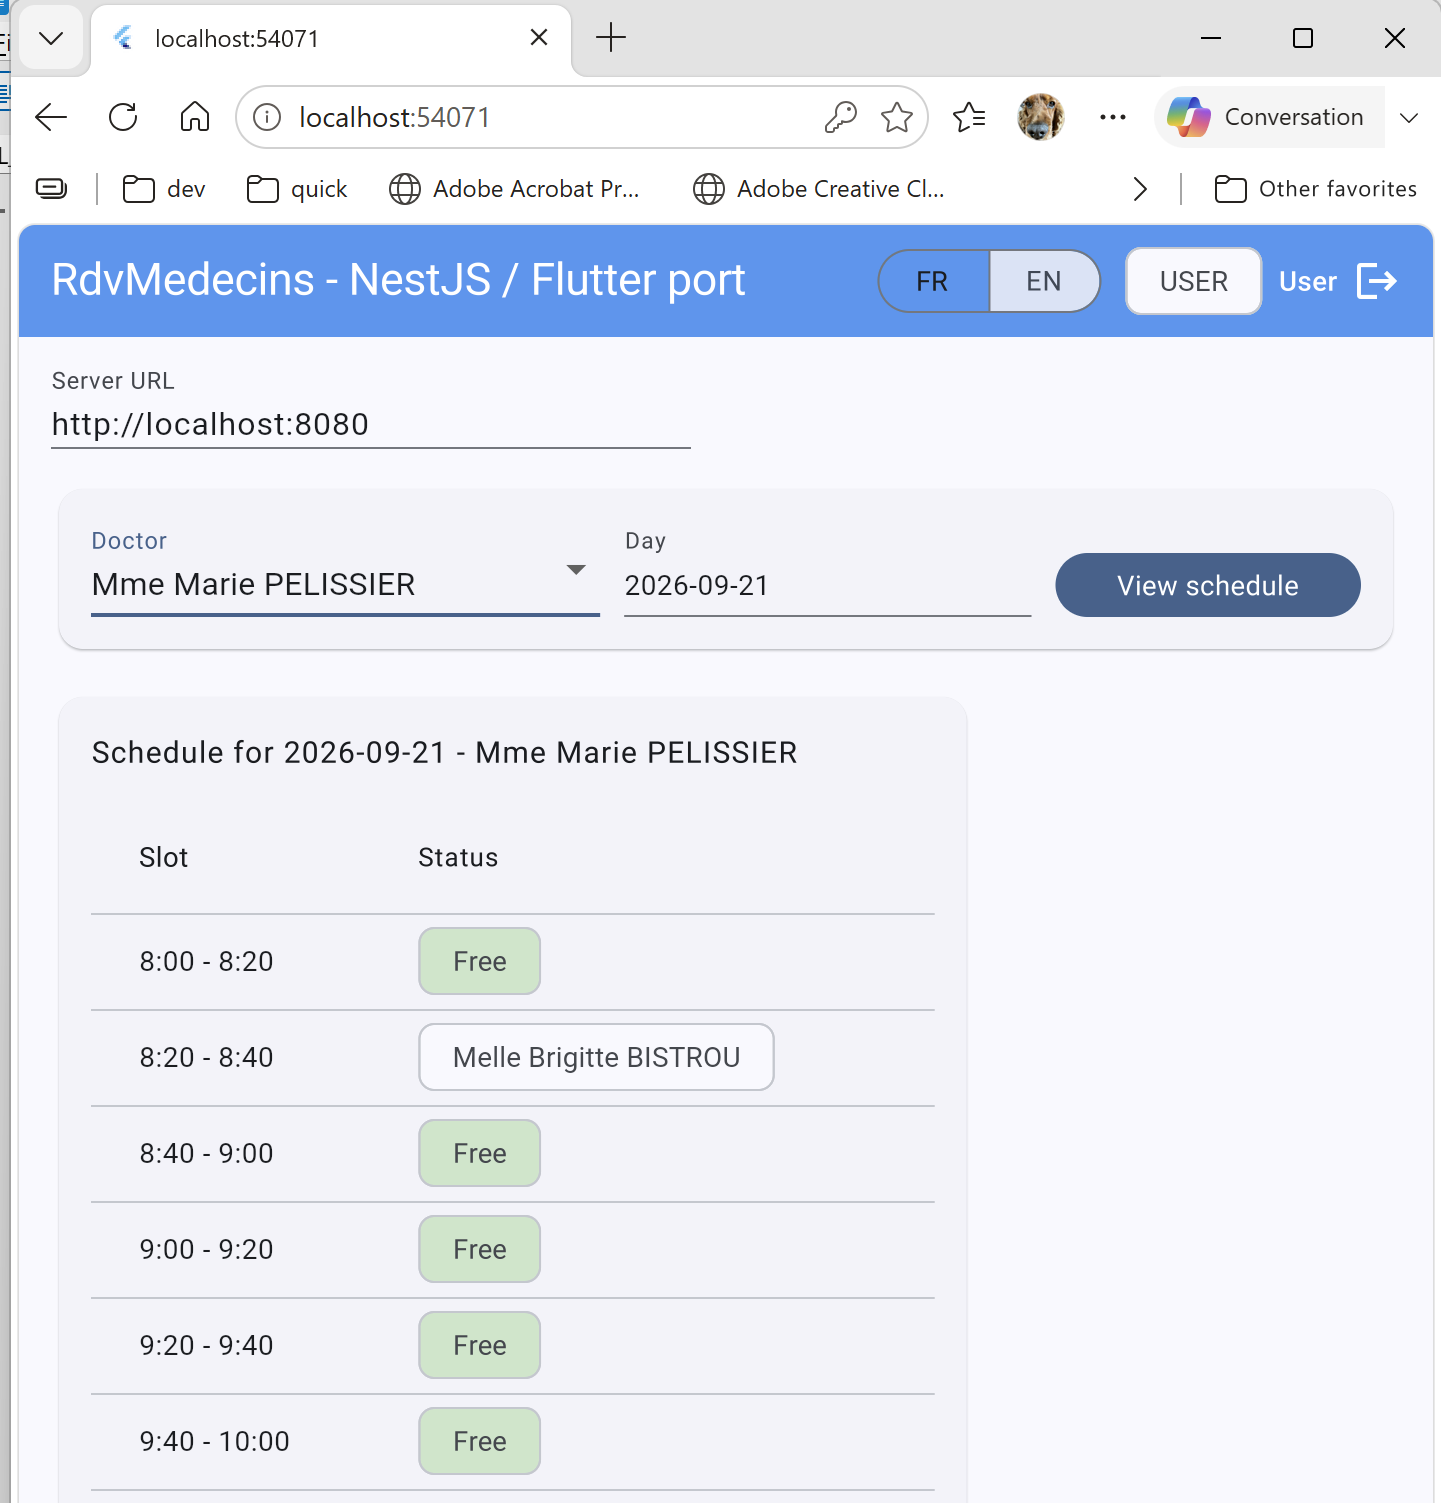The width and height of the screenshot is (1441, 1503).
Task: Go back with the browser back arrow
Action: (x=51, y=117)
